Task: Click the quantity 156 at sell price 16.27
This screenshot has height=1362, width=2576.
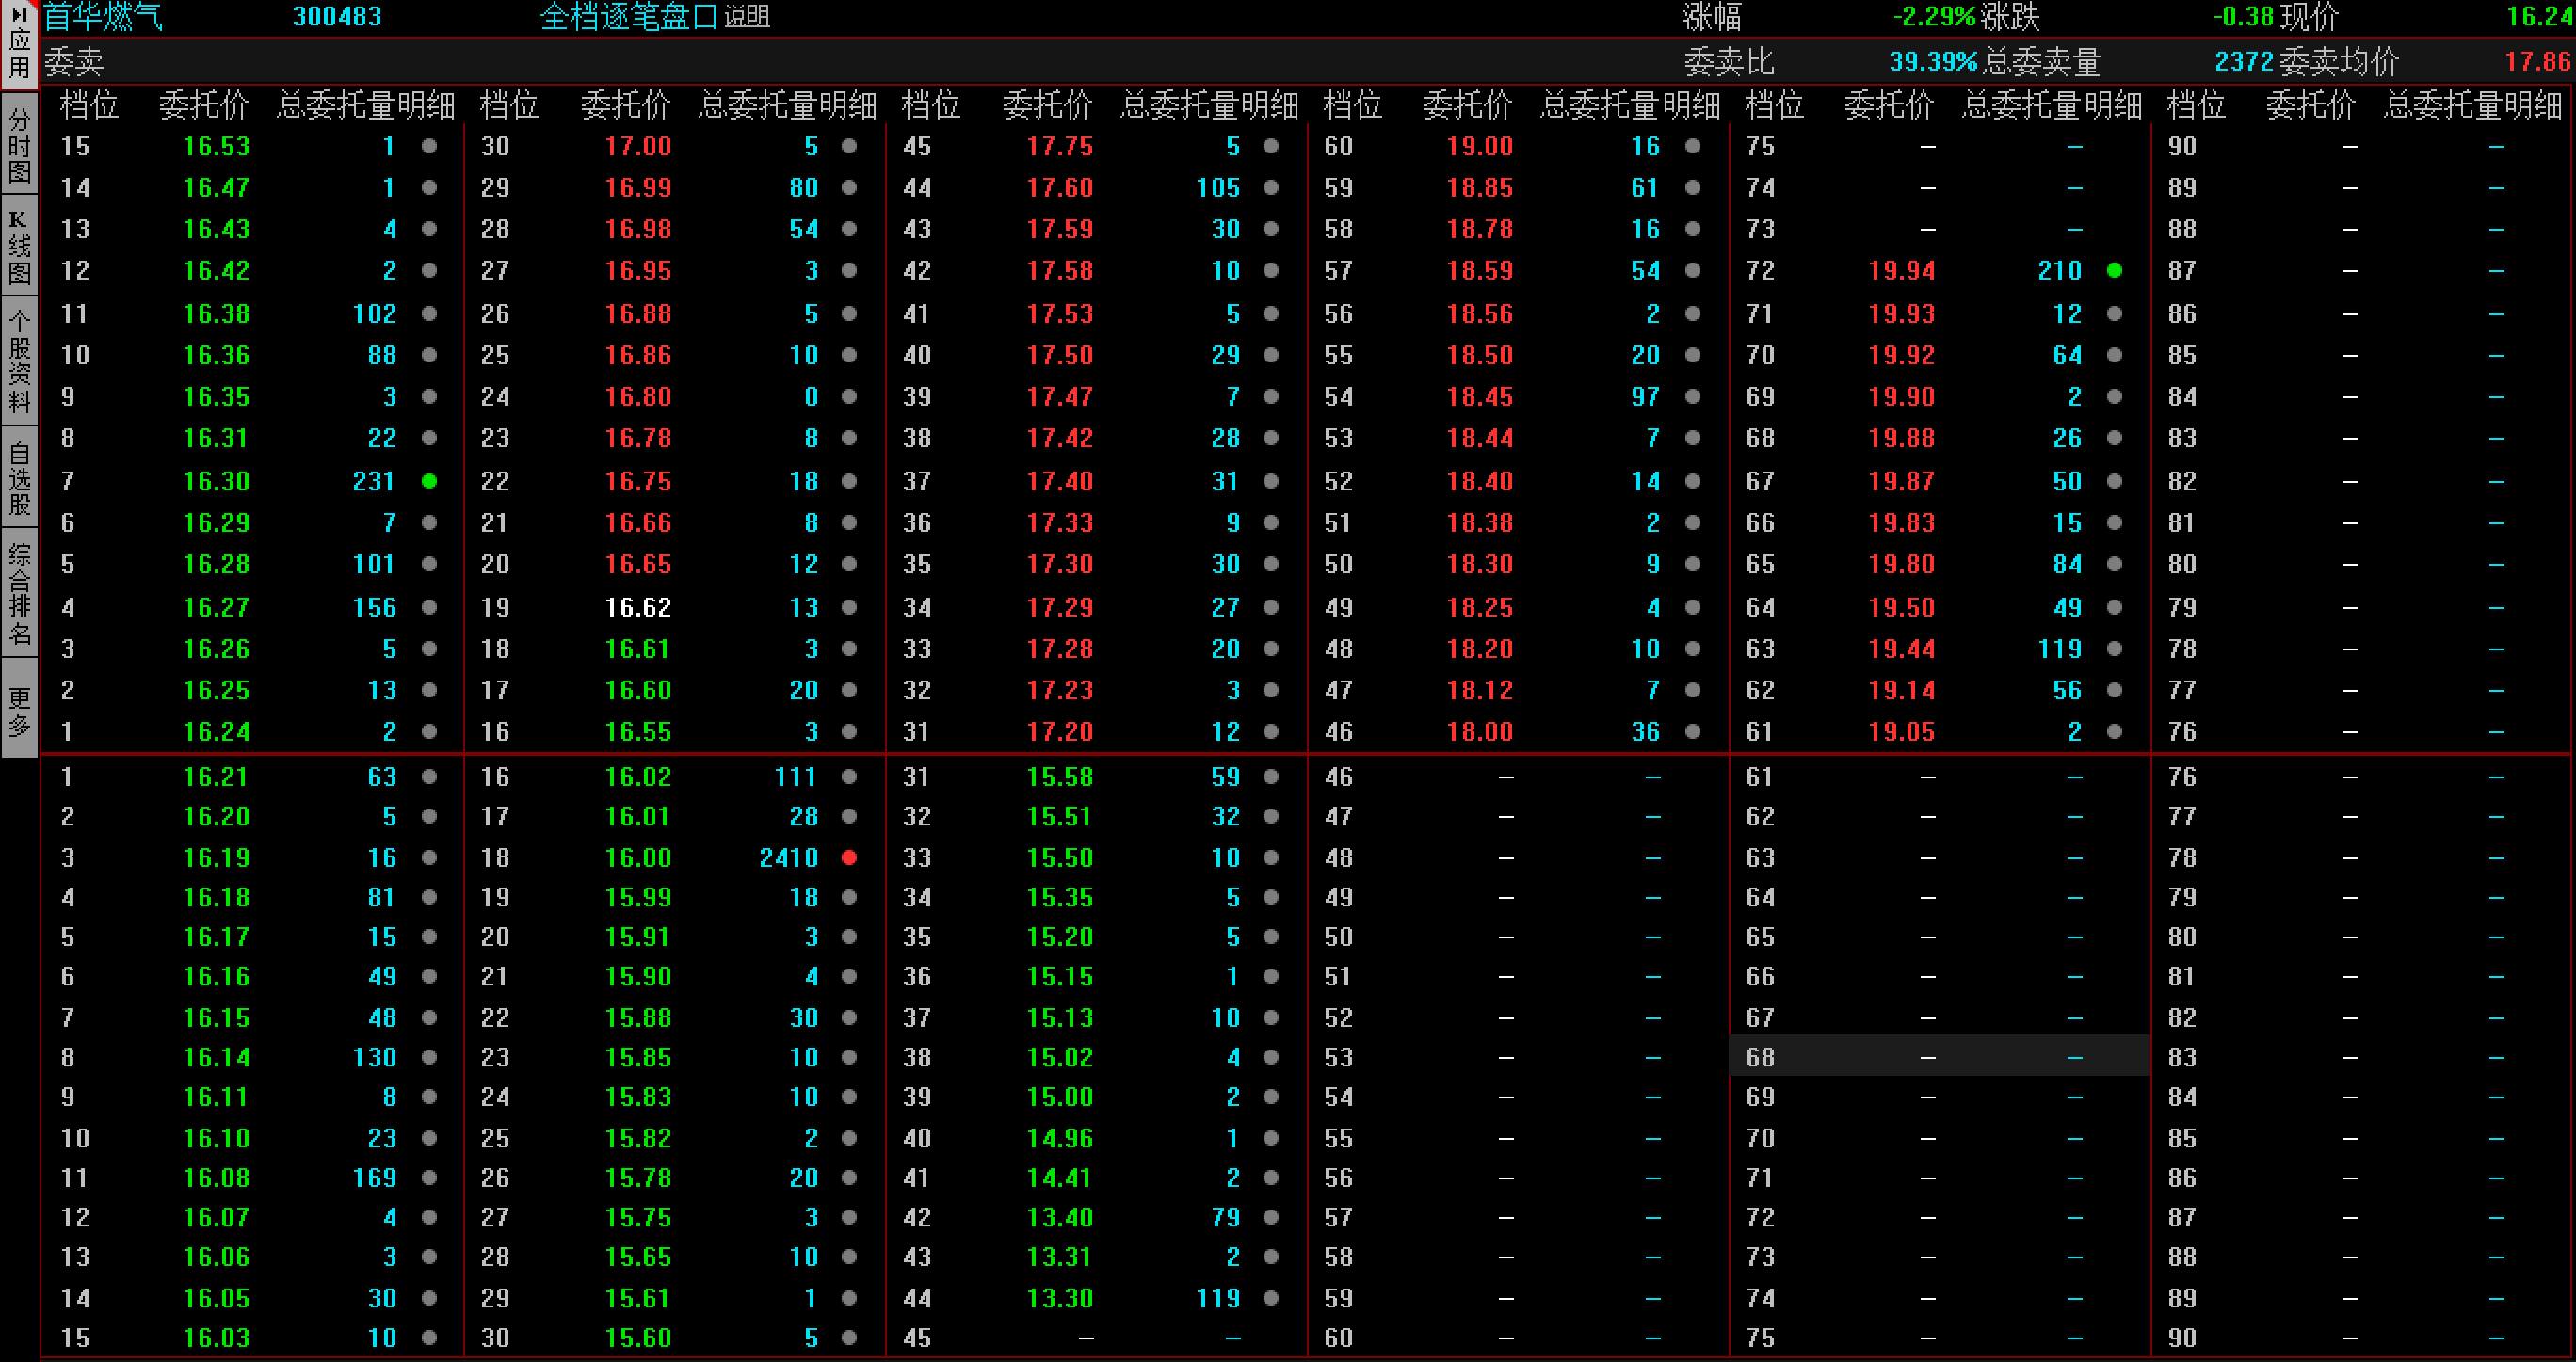Action: [374, 607]
